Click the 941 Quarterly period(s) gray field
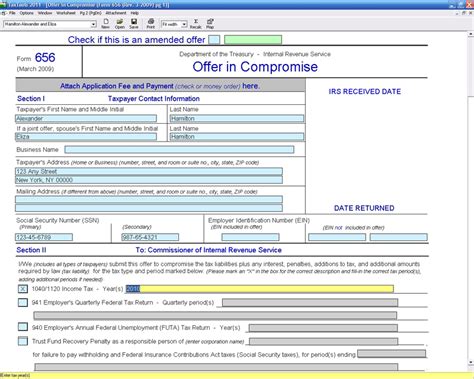The image size is (474, 379). pyautogui.click(x=310, y=303)
